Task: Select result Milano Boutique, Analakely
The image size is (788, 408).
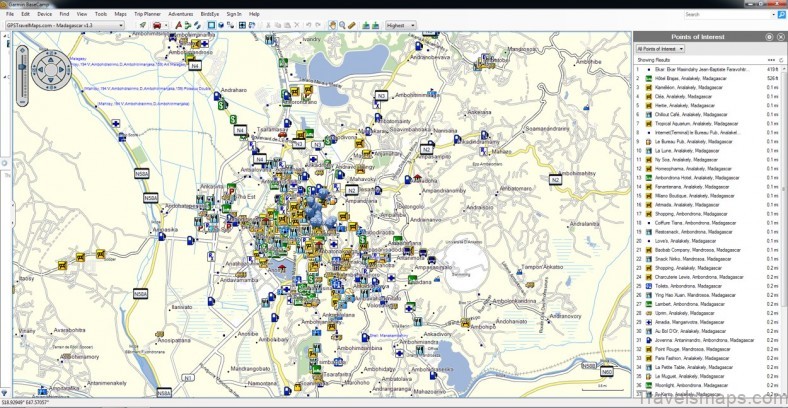Action: 708,196
